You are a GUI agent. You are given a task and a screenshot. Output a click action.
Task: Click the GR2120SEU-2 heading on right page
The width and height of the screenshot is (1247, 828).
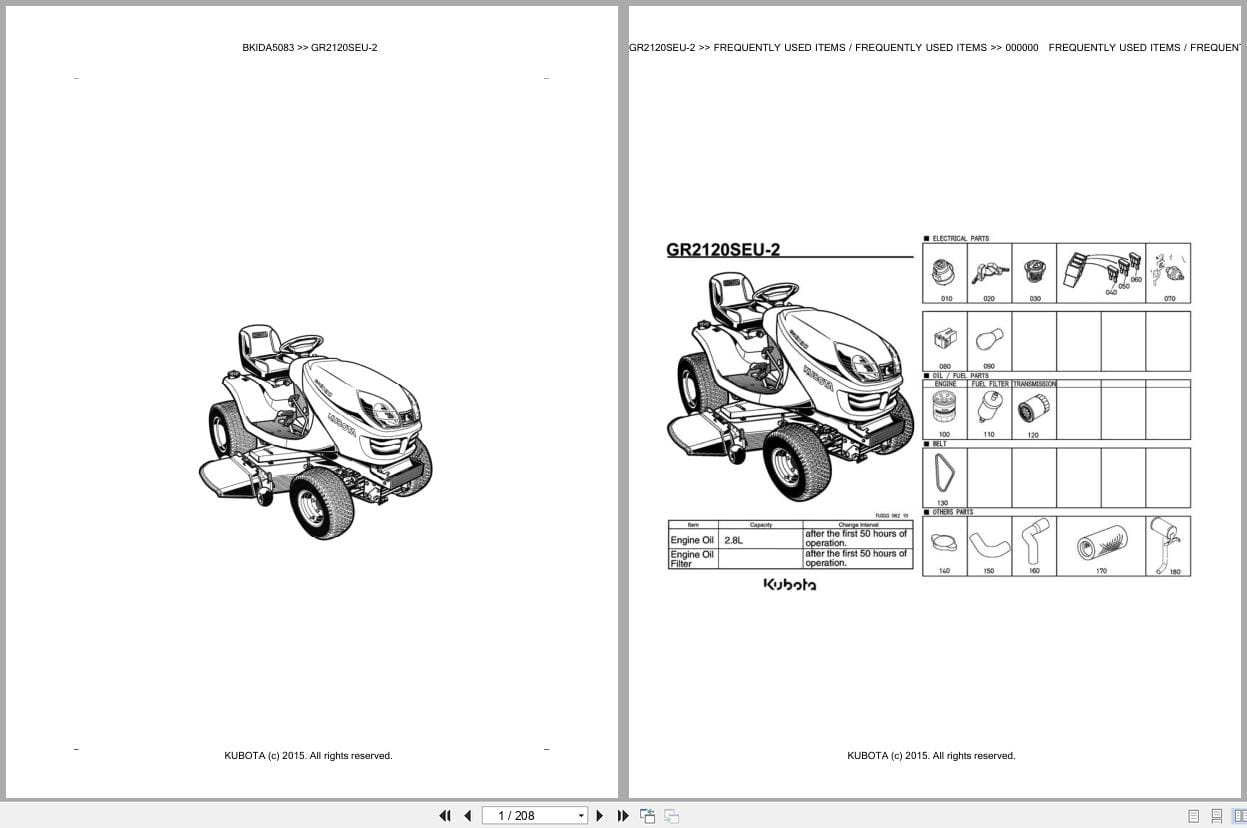point(723,250)
